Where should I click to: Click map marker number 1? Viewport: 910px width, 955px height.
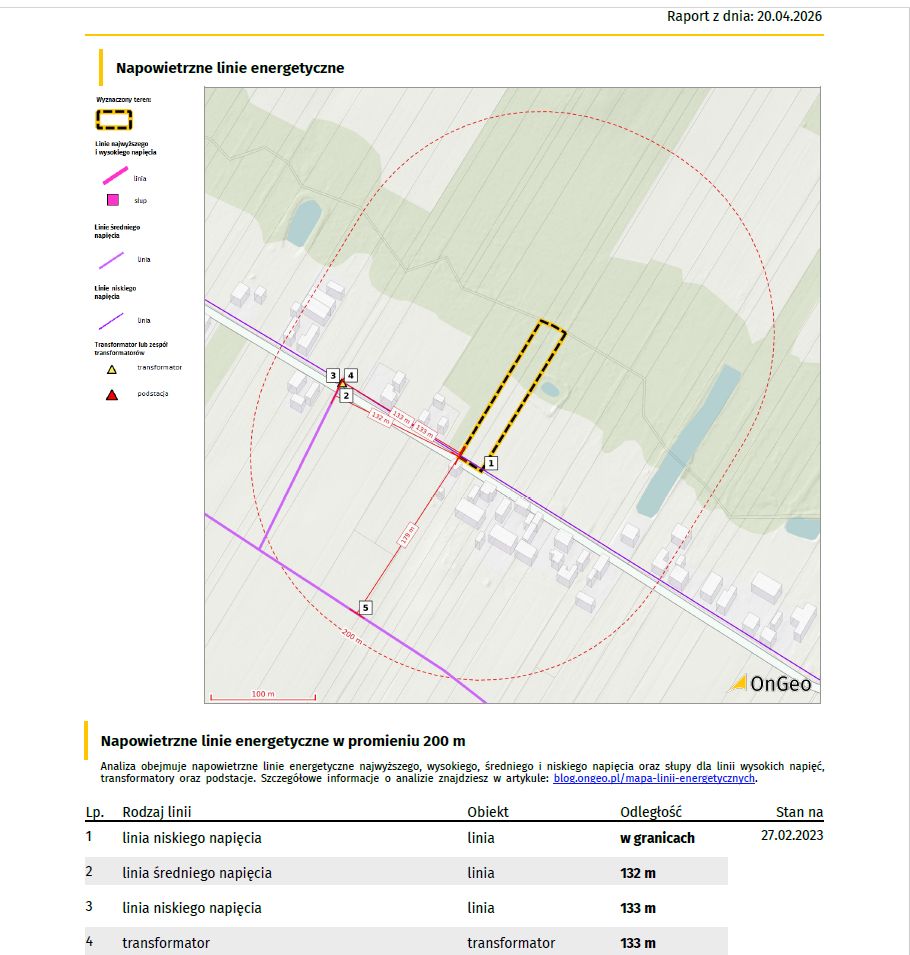[491, 463]
